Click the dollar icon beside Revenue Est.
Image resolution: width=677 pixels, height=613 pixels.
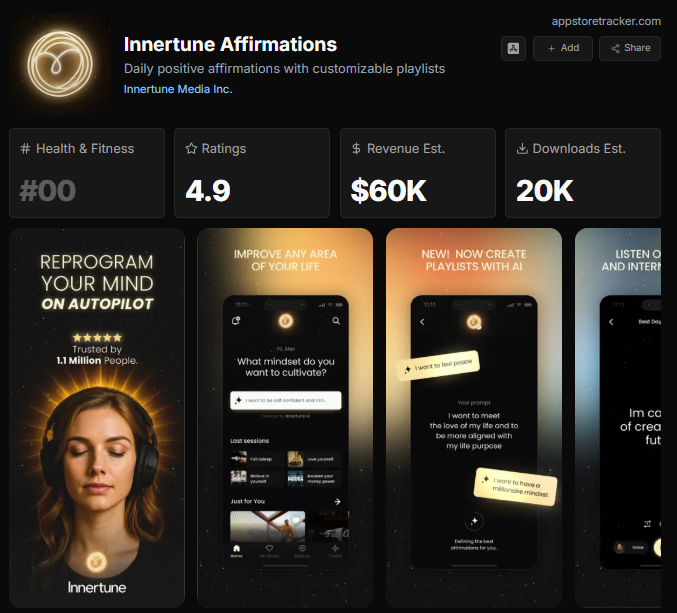[x=356, y=149]
